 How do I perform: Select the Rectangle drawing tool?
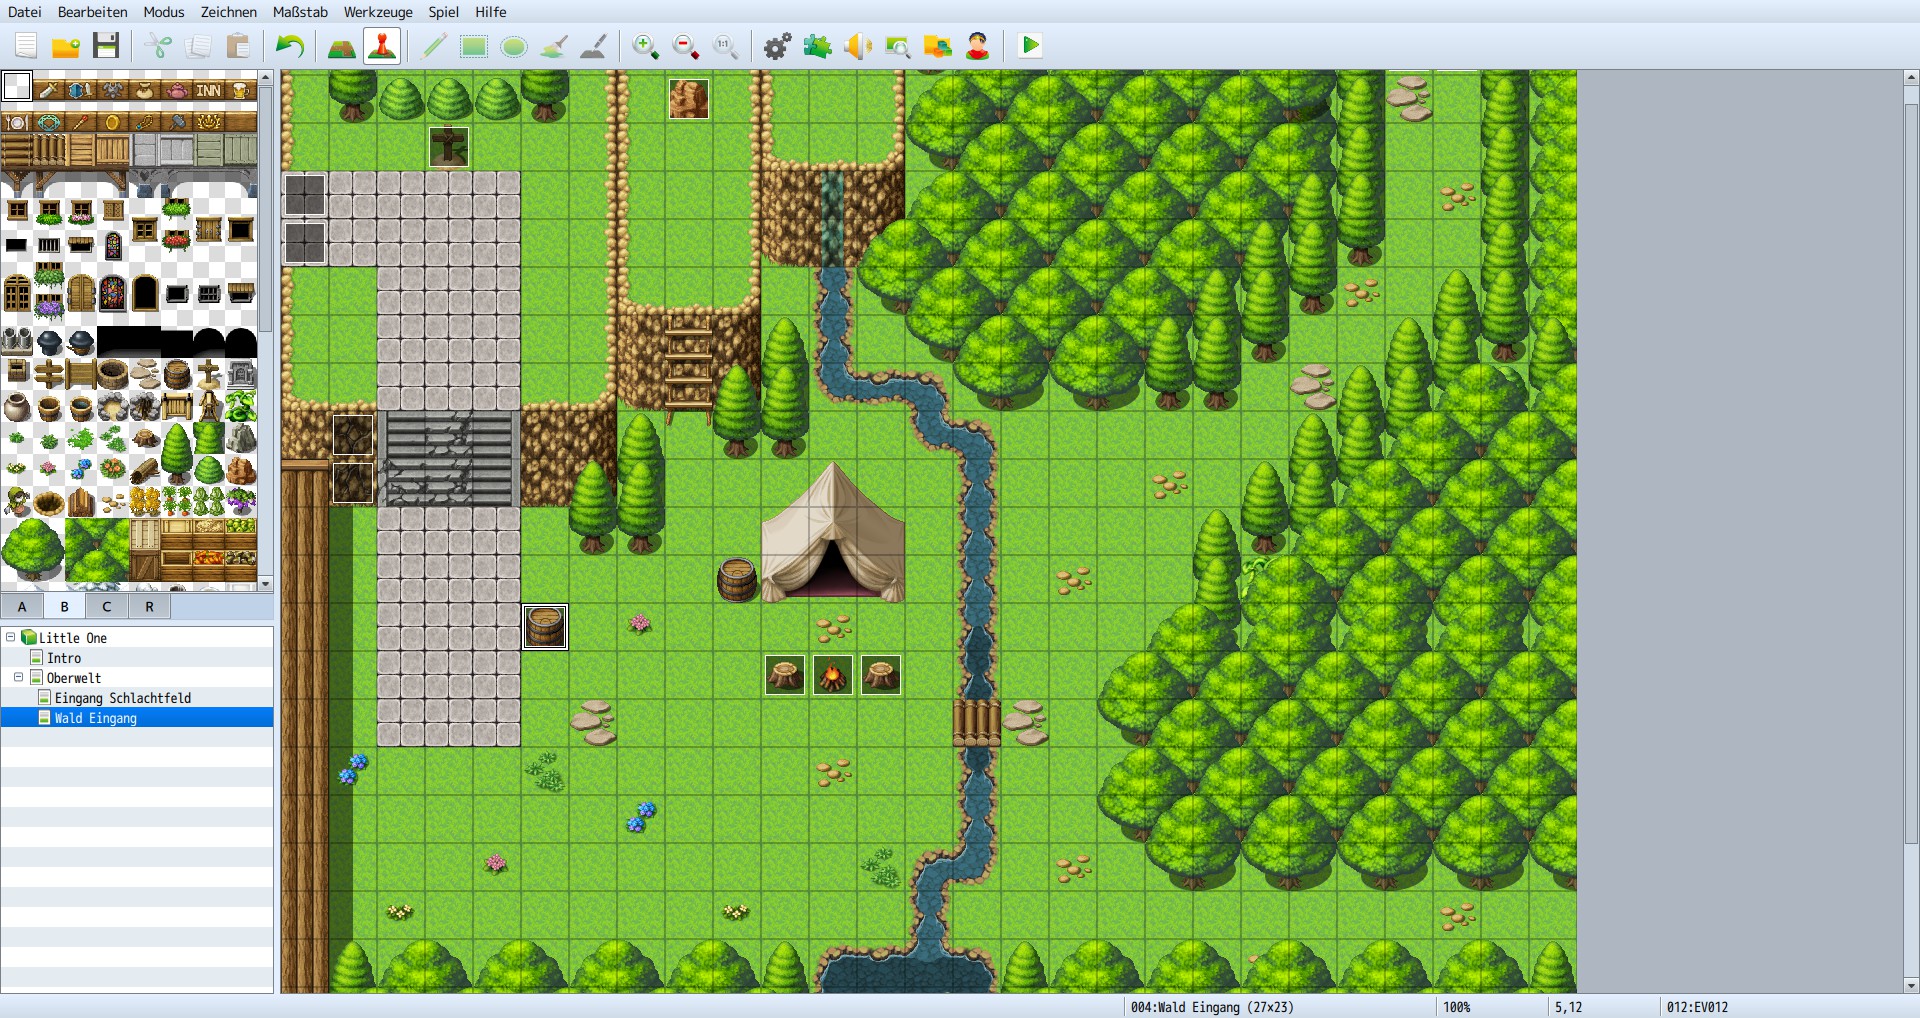point(472,45)
